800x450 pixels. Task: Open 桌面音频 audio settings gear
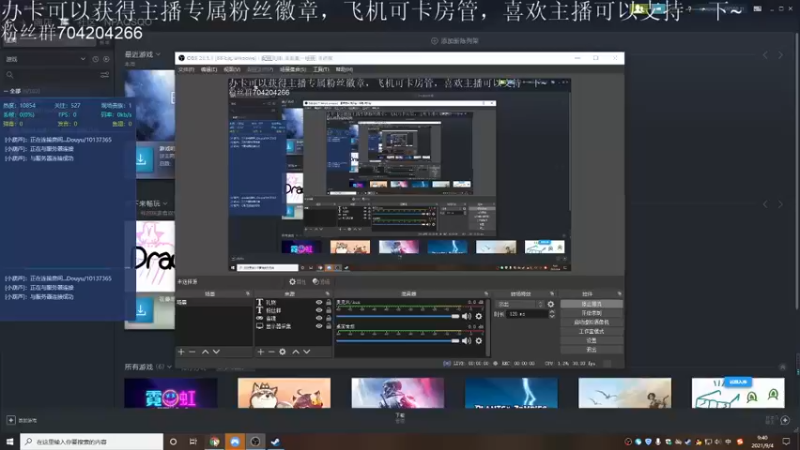479,341
